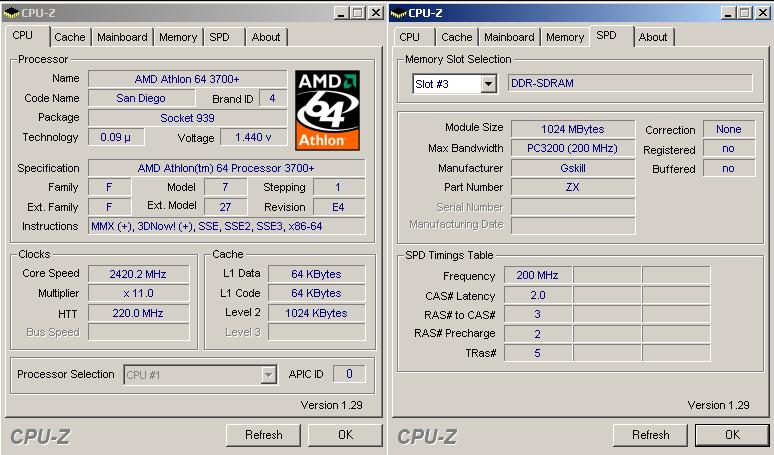Close the right CPU-Z window

tap(763, 13)
